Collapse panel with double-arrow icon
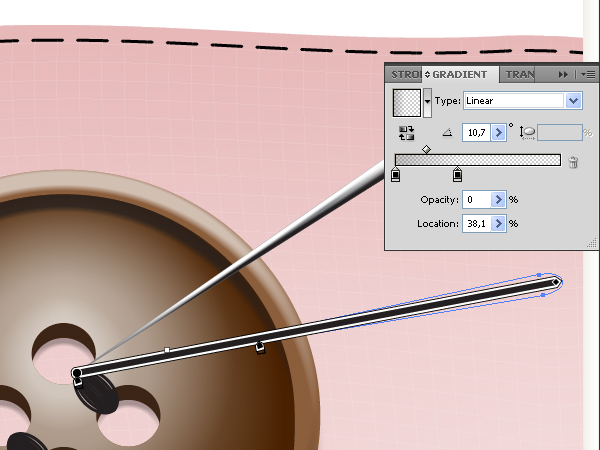The image size is (600, 450). 563,75
